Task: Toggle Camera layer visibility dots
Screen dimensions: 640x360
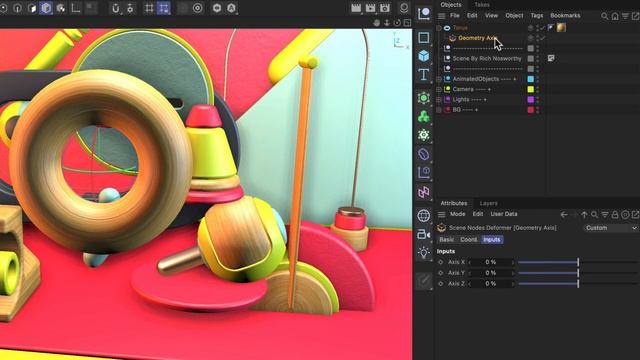Action: coord(538,89)
